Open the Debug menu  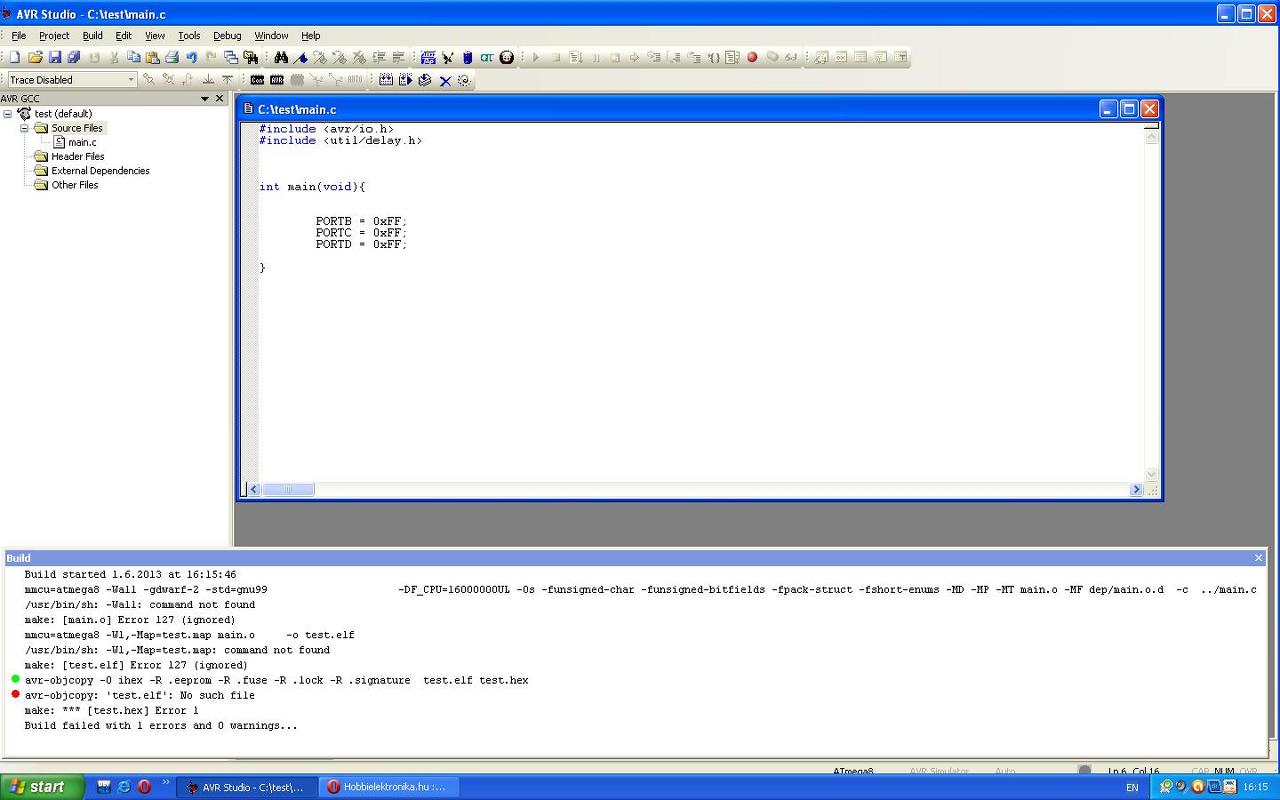227,35
